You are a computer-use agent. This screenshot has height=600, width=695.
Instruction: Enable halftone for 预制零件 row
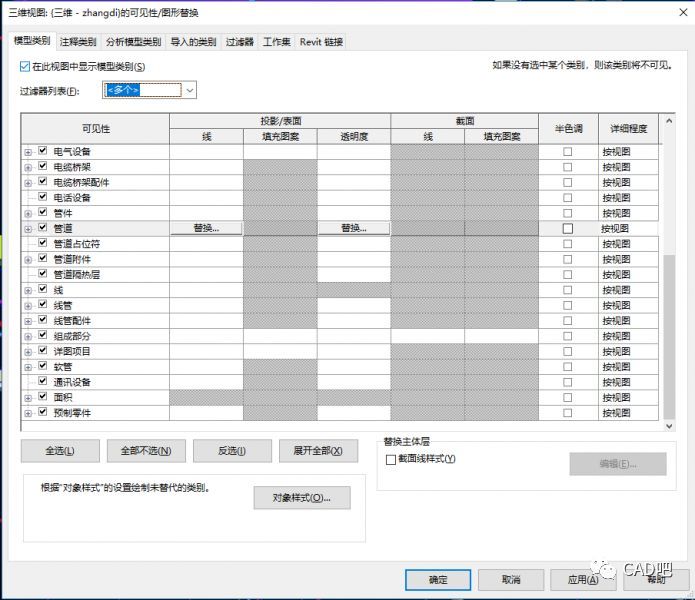(x=568, y=413)
